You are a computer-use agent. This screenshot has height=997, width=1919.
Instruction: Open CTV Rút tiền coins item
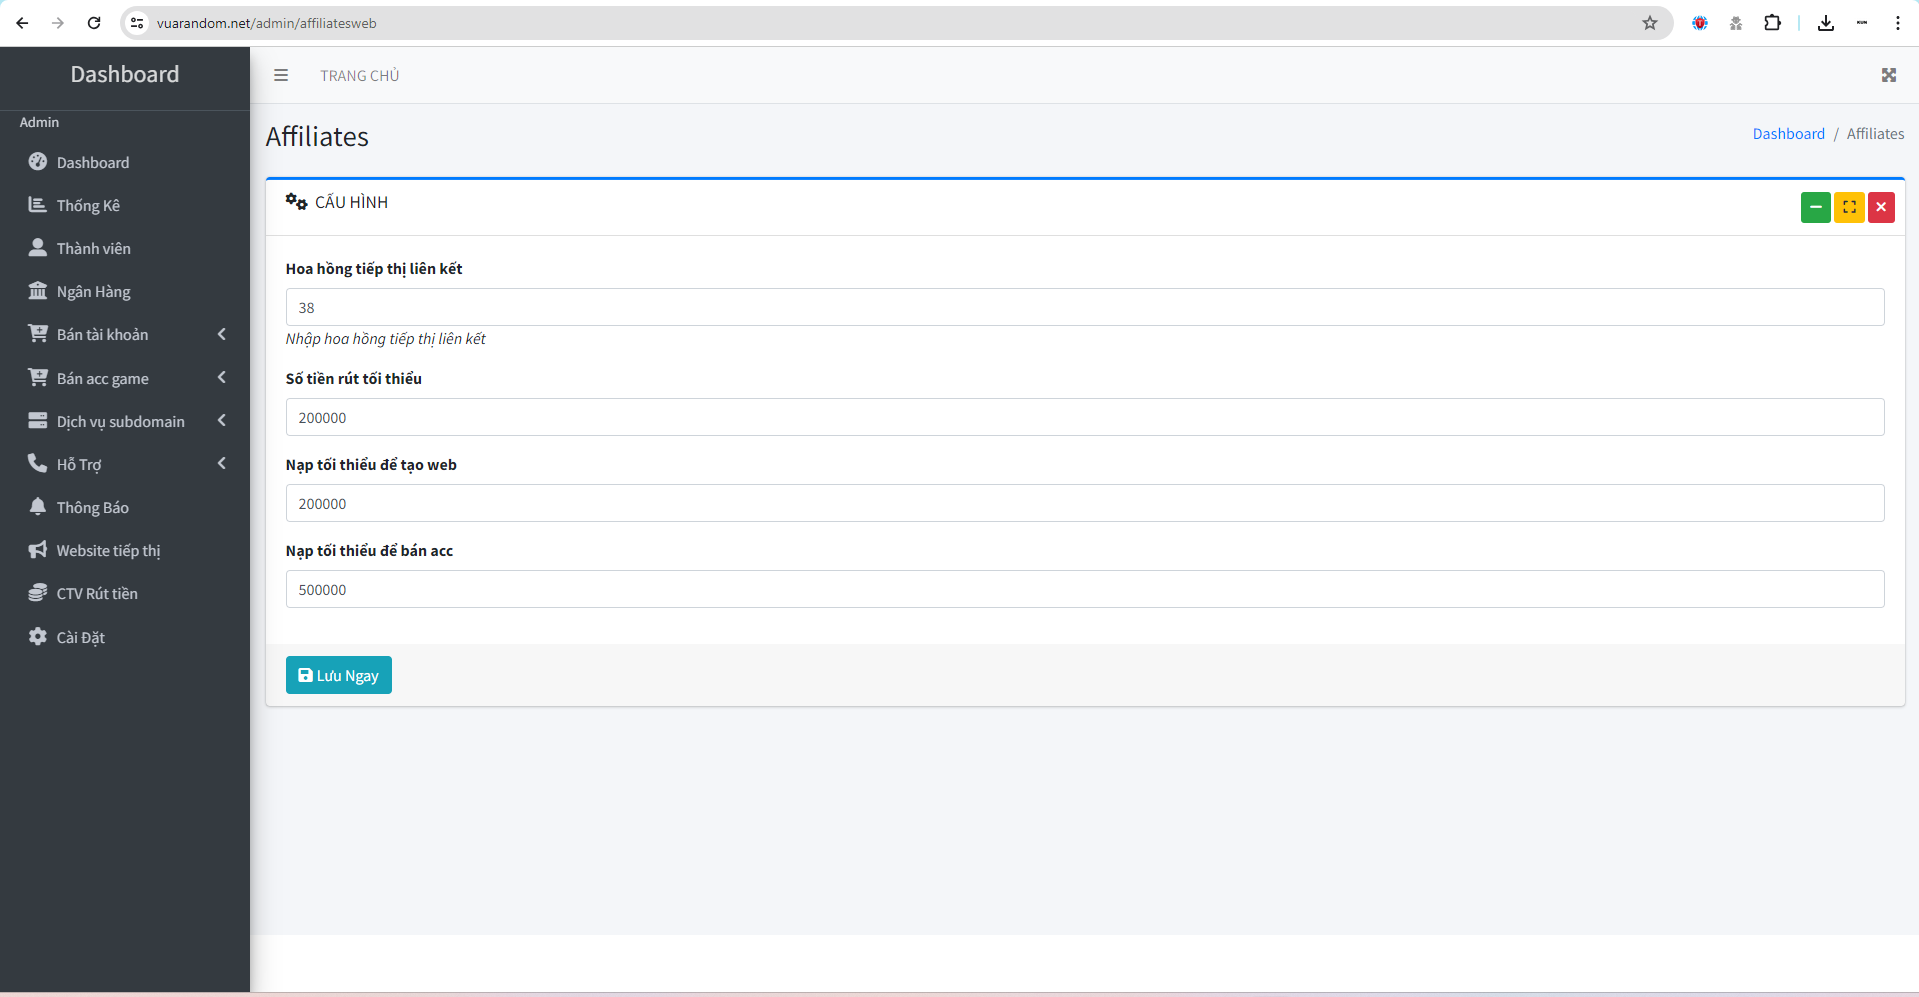[38, 593]
